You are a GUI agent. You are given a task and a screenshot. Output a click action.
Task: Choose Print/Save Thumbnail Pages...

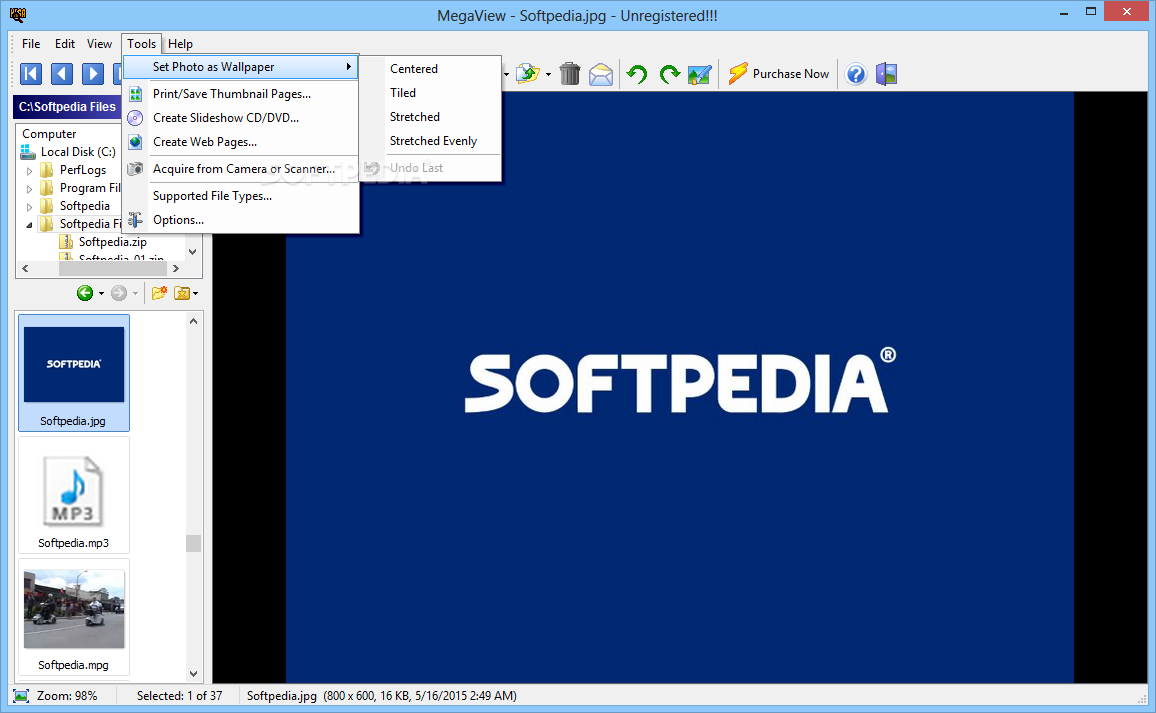[241, 94]
